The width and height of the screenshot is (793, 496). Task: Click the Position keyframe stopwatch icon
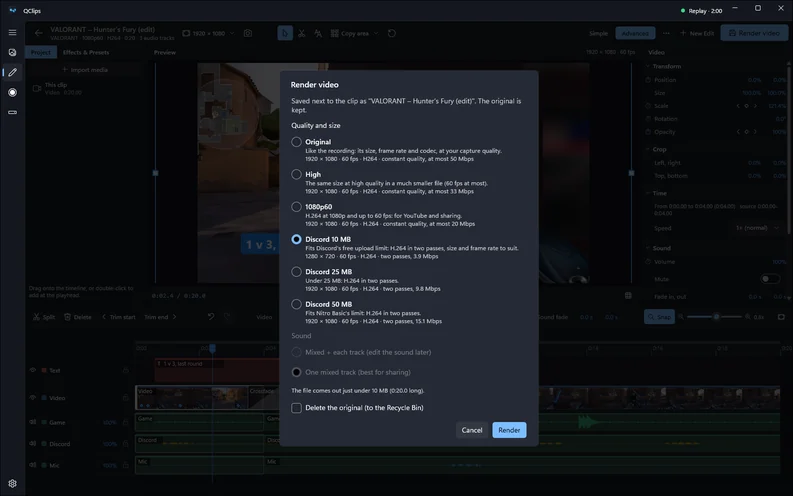tap(648, 80)
